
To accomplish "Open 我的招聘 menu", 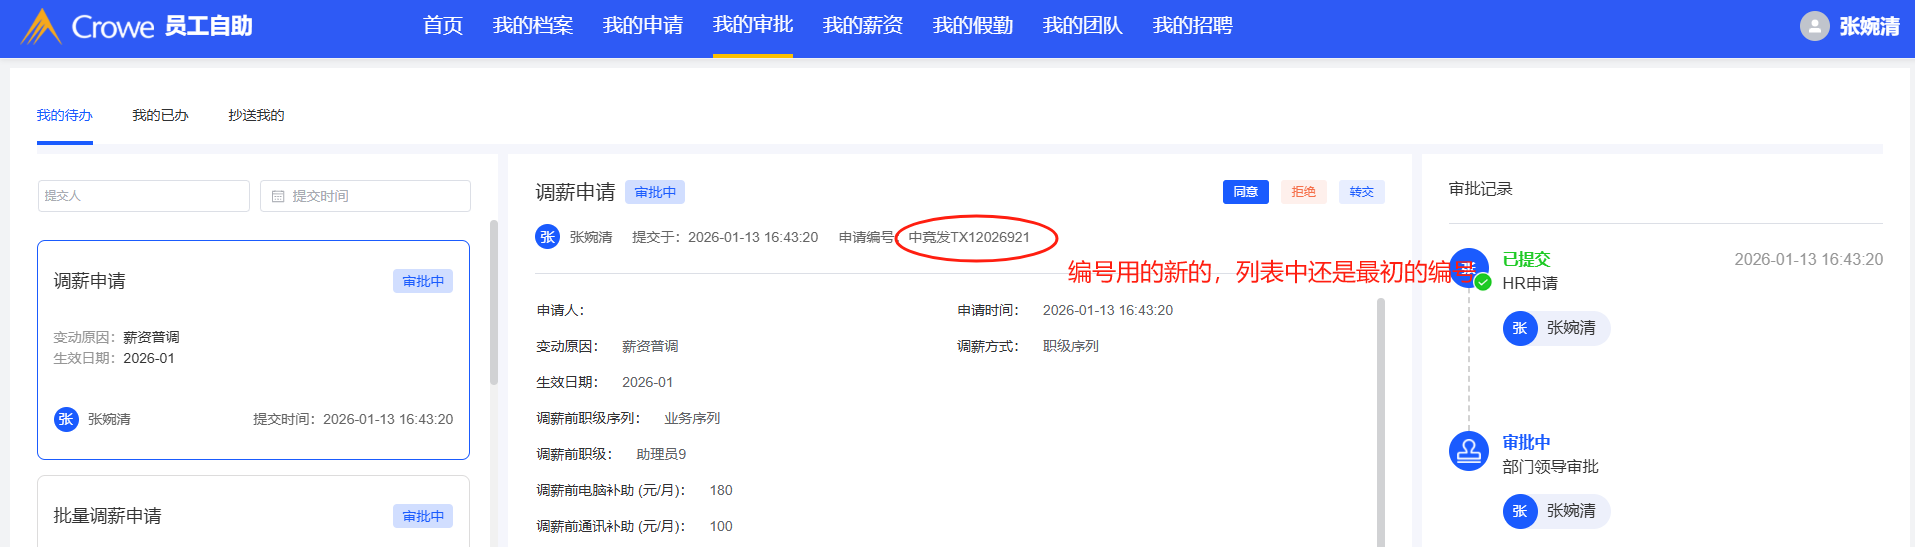I will click(1193, 26).
